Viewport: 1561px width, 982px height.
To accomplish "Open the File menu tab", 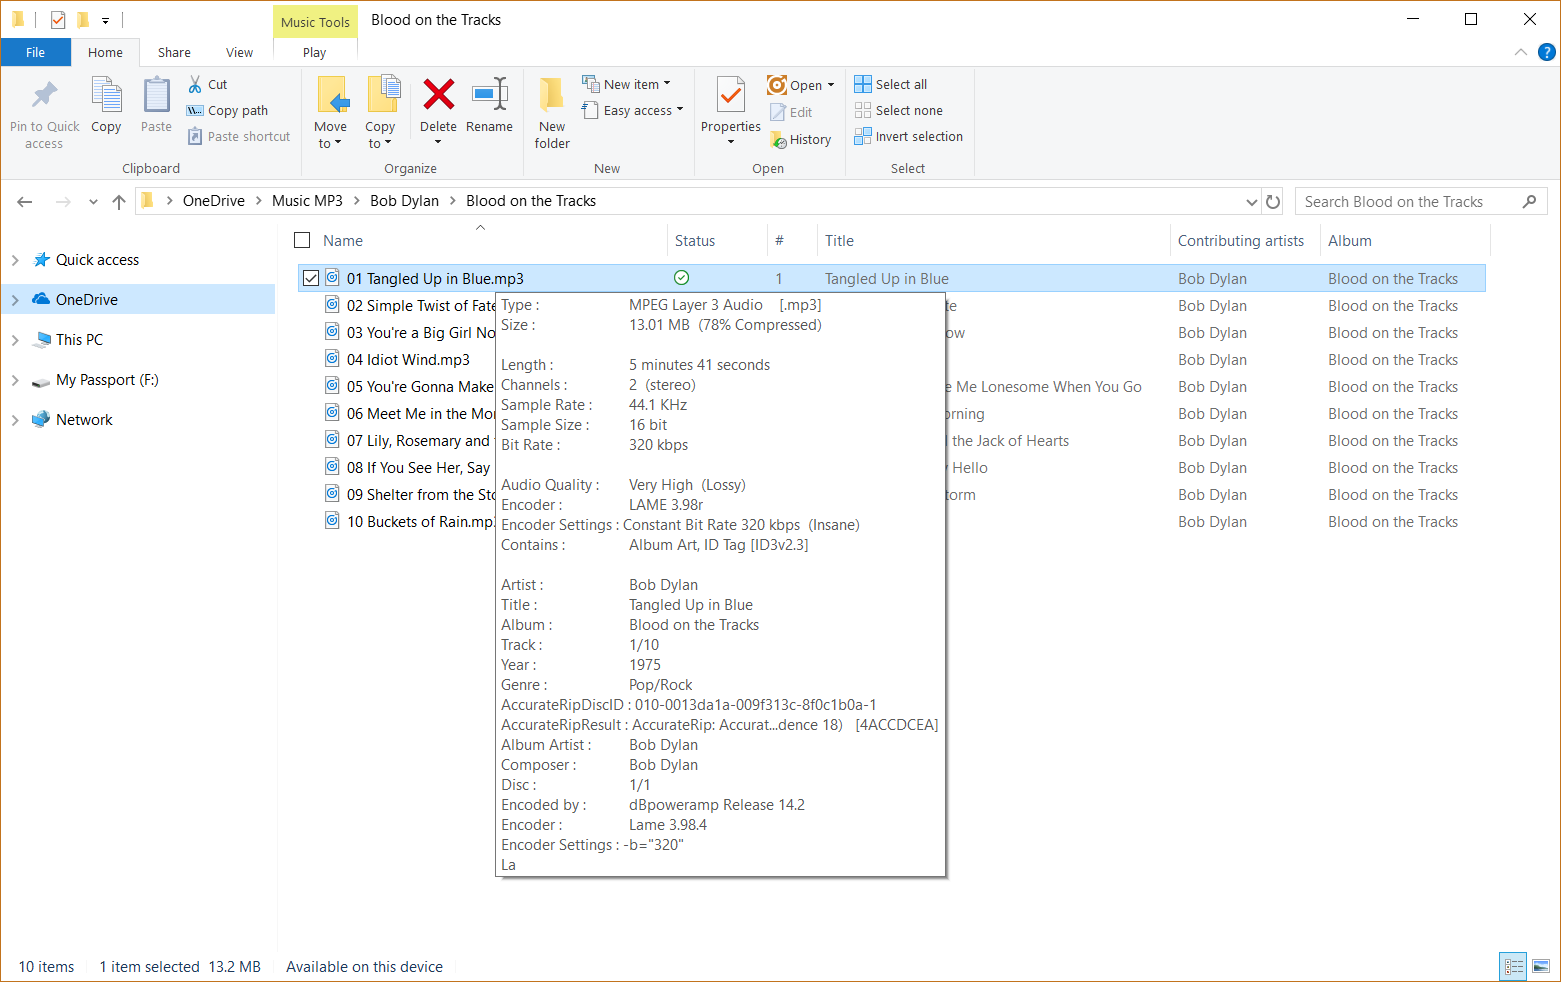I will [35, 52].
